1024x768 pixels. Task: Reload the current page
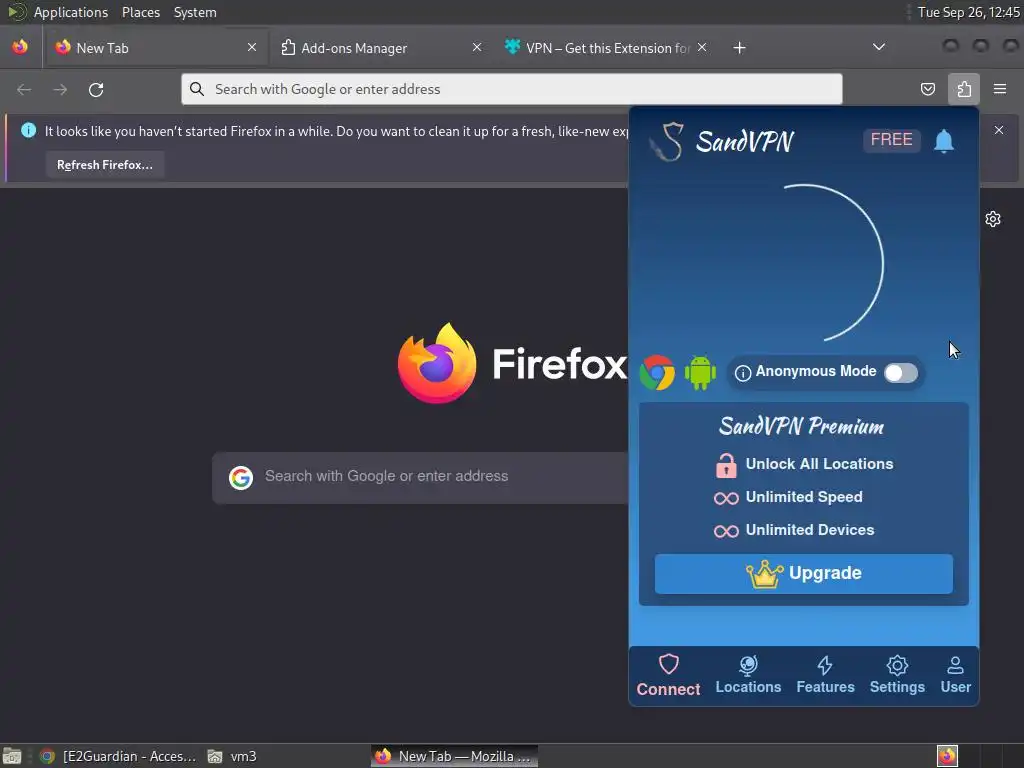[x=96, y=89]
